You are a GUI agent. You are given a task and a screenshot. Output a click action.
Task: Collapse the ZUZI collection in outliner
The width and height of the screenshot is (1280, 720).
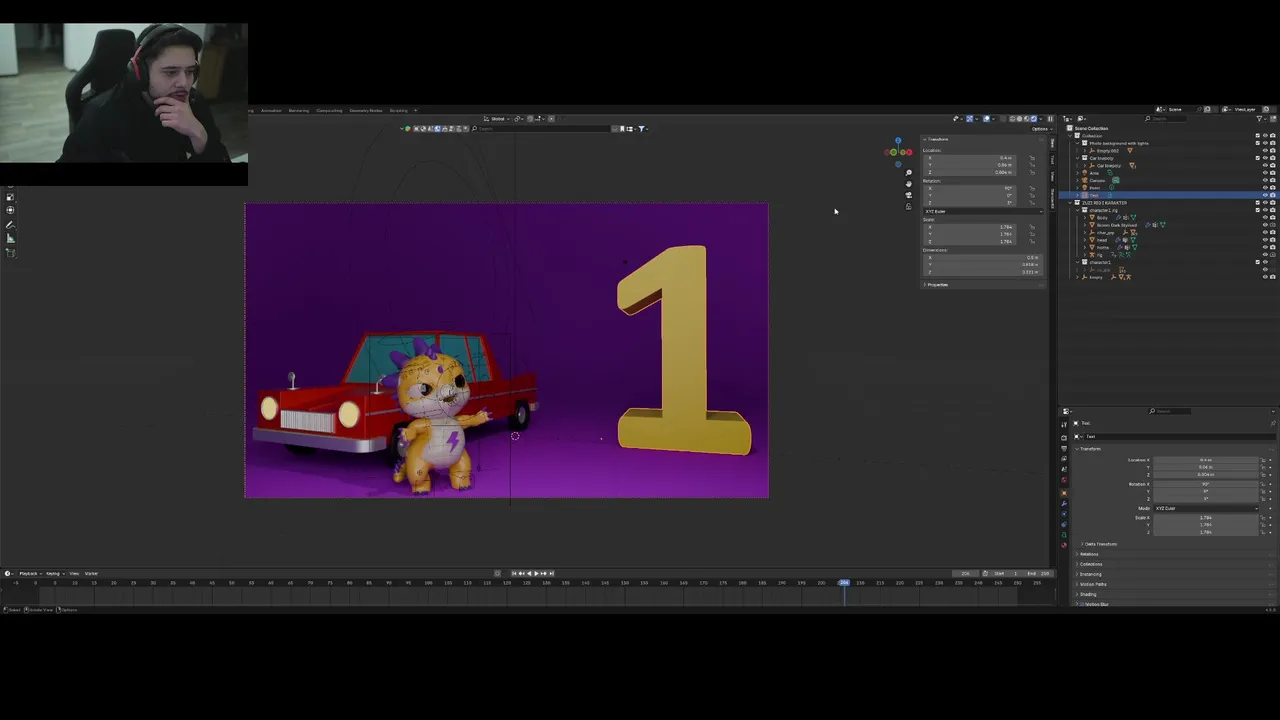pyautogui.click(x=1070, y=202)
